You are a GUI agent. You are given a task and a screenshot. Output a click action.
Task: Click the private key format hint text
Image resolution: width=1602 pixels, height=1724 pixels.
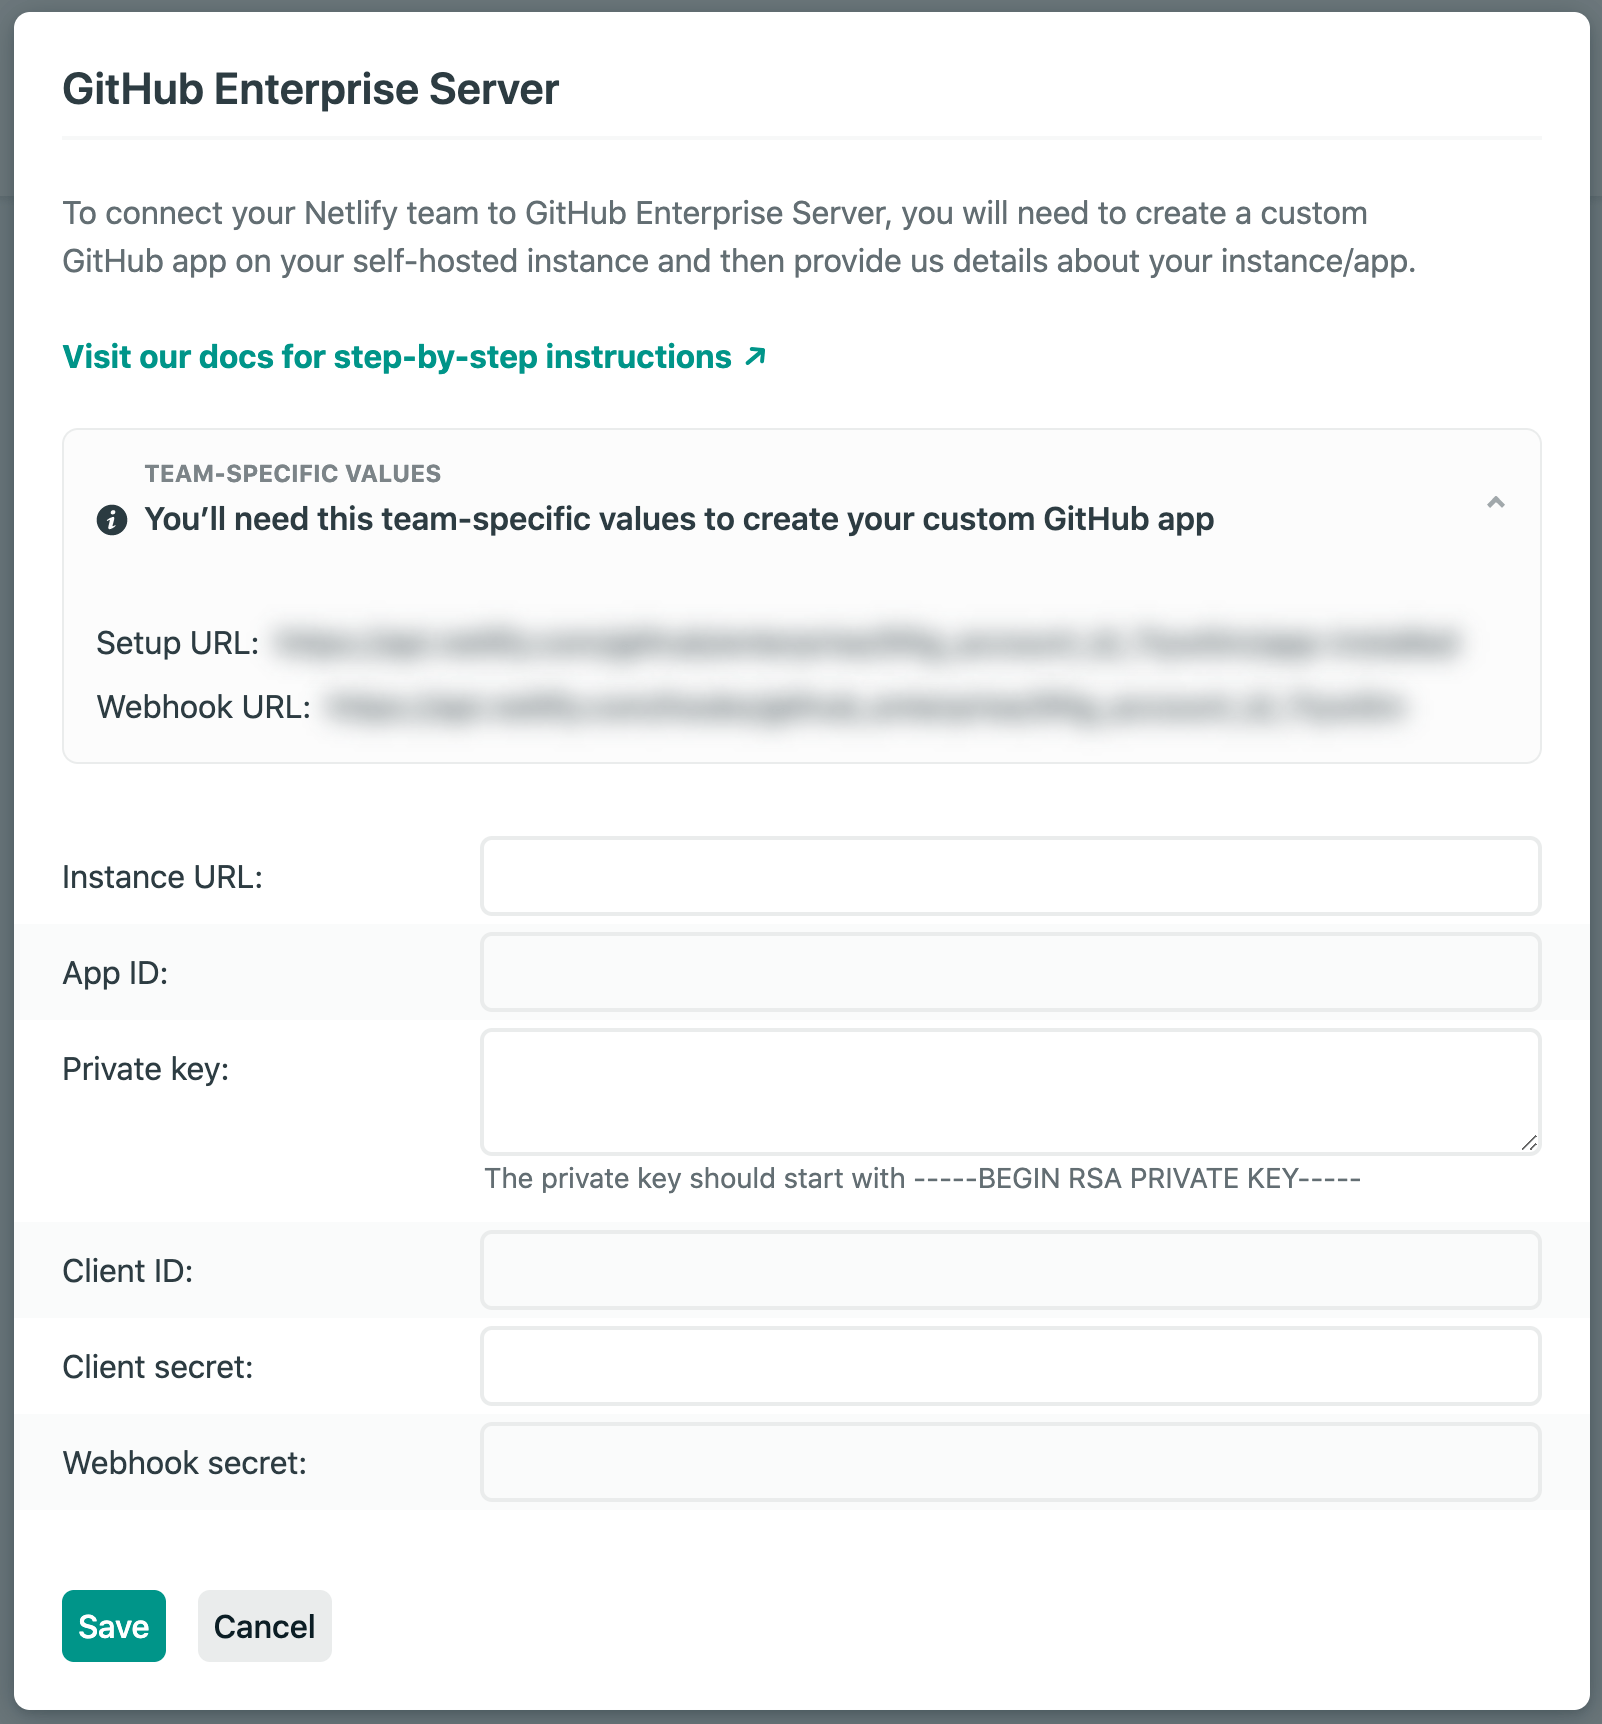point(922,1179)
